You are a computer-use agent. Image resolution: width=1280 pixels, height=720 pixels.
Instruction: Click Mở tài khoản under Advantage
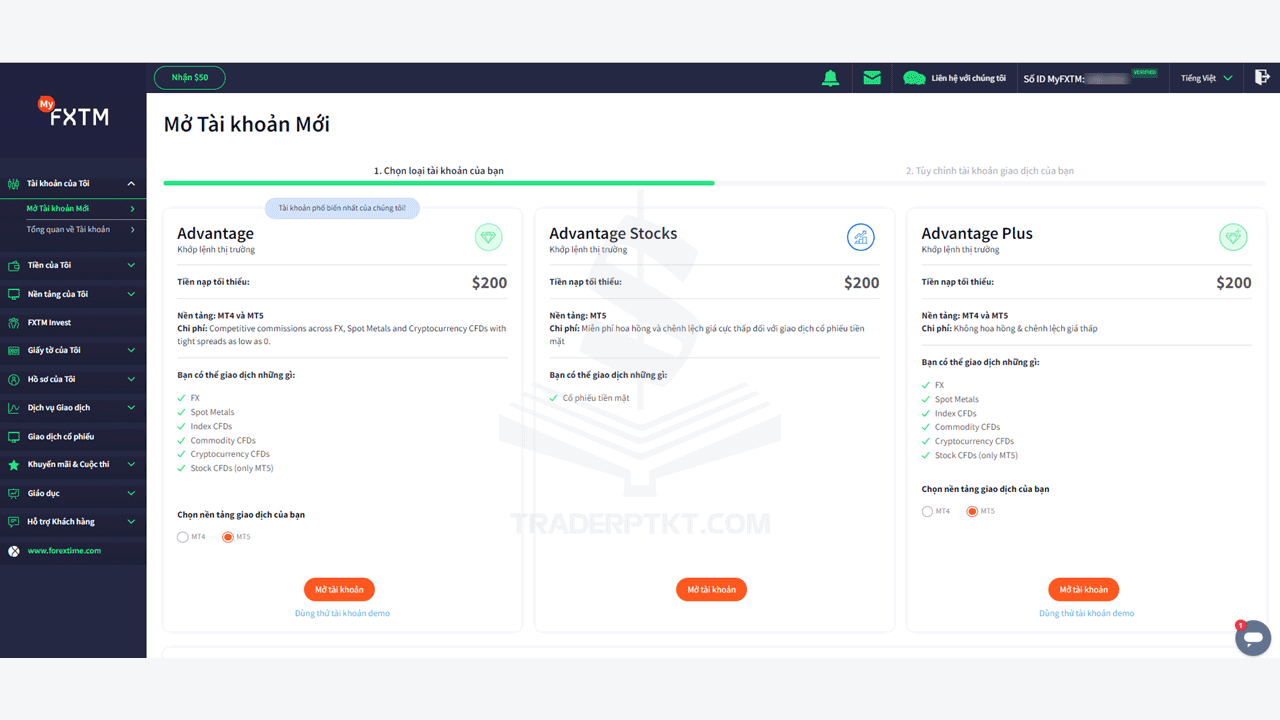click(x=339, y=590)
